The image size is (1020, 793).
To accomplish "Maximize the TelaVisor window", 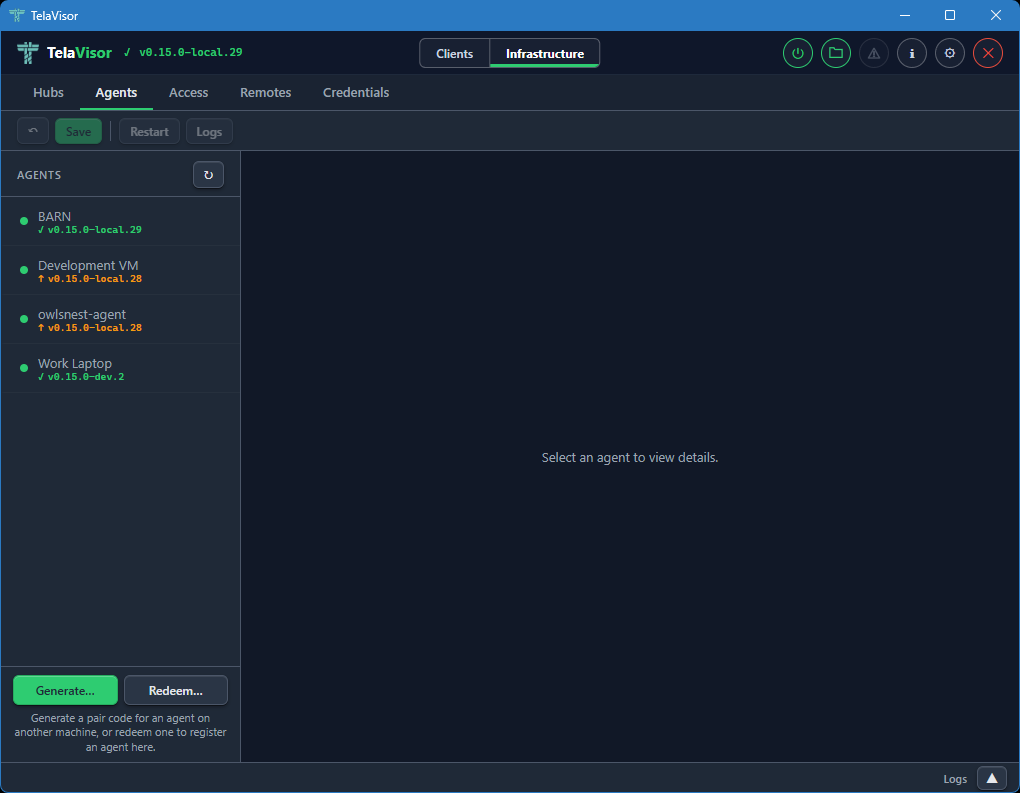I will [950, 15].
